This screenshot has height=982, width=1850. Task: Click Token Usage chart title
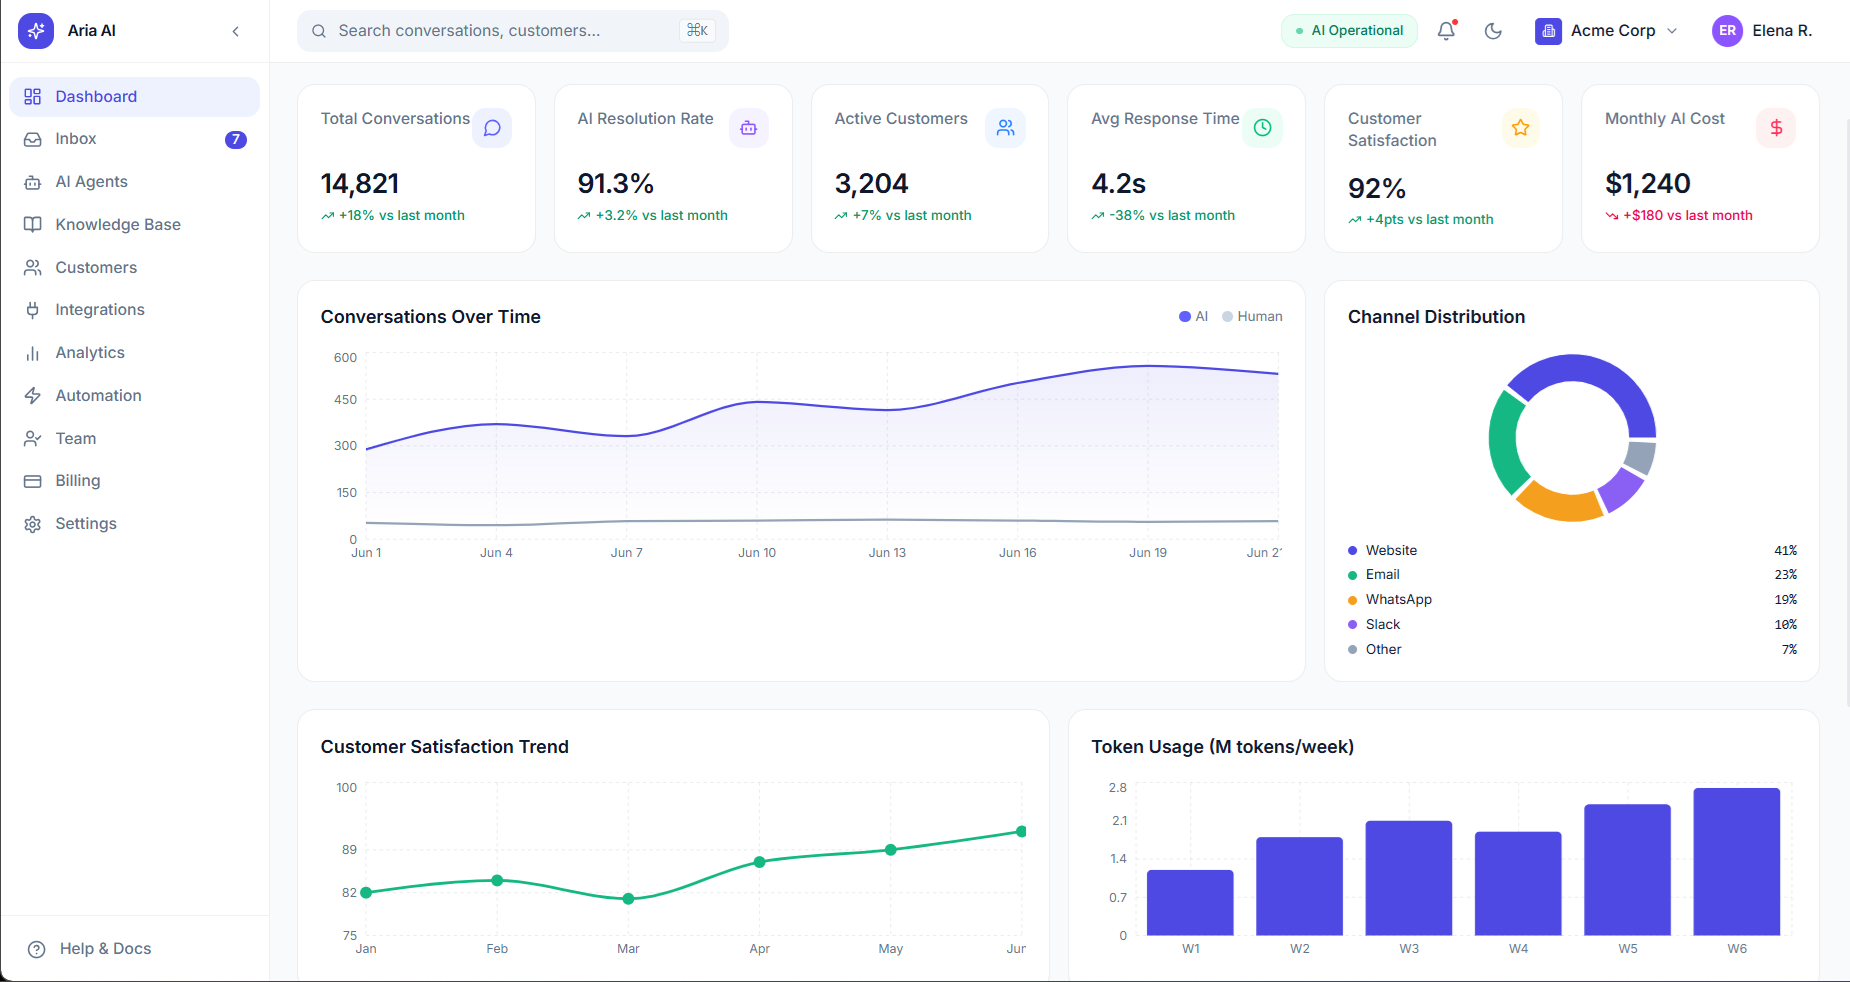1223,747
